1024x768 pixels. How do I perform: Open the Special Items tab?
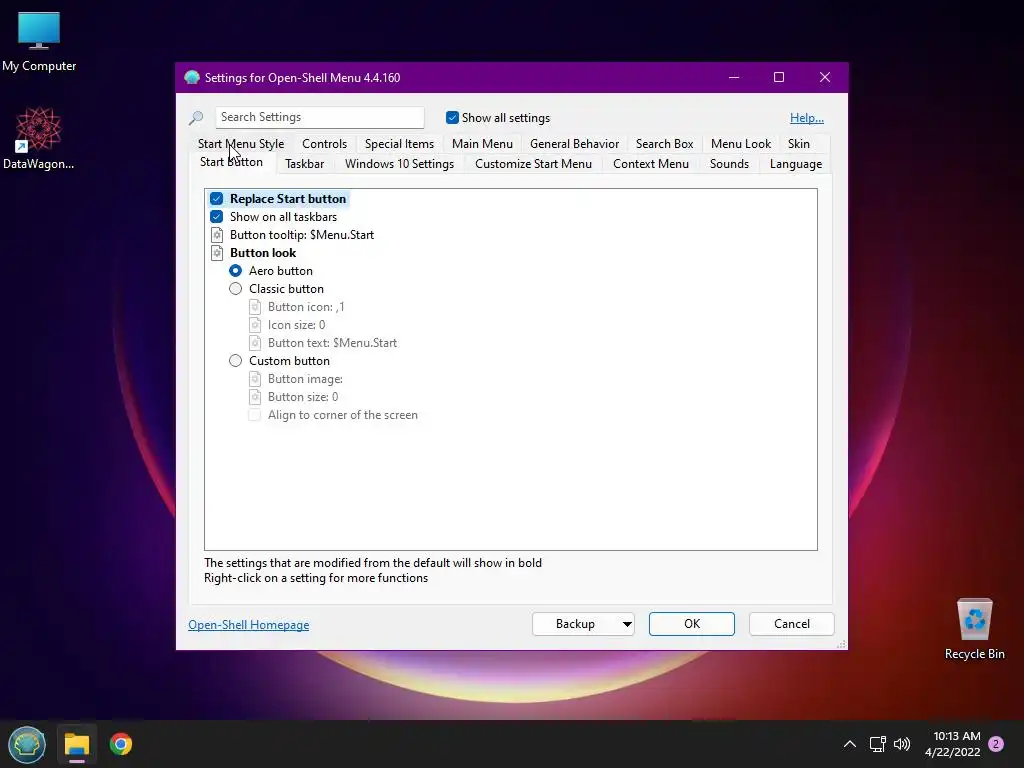pos(399,144)
